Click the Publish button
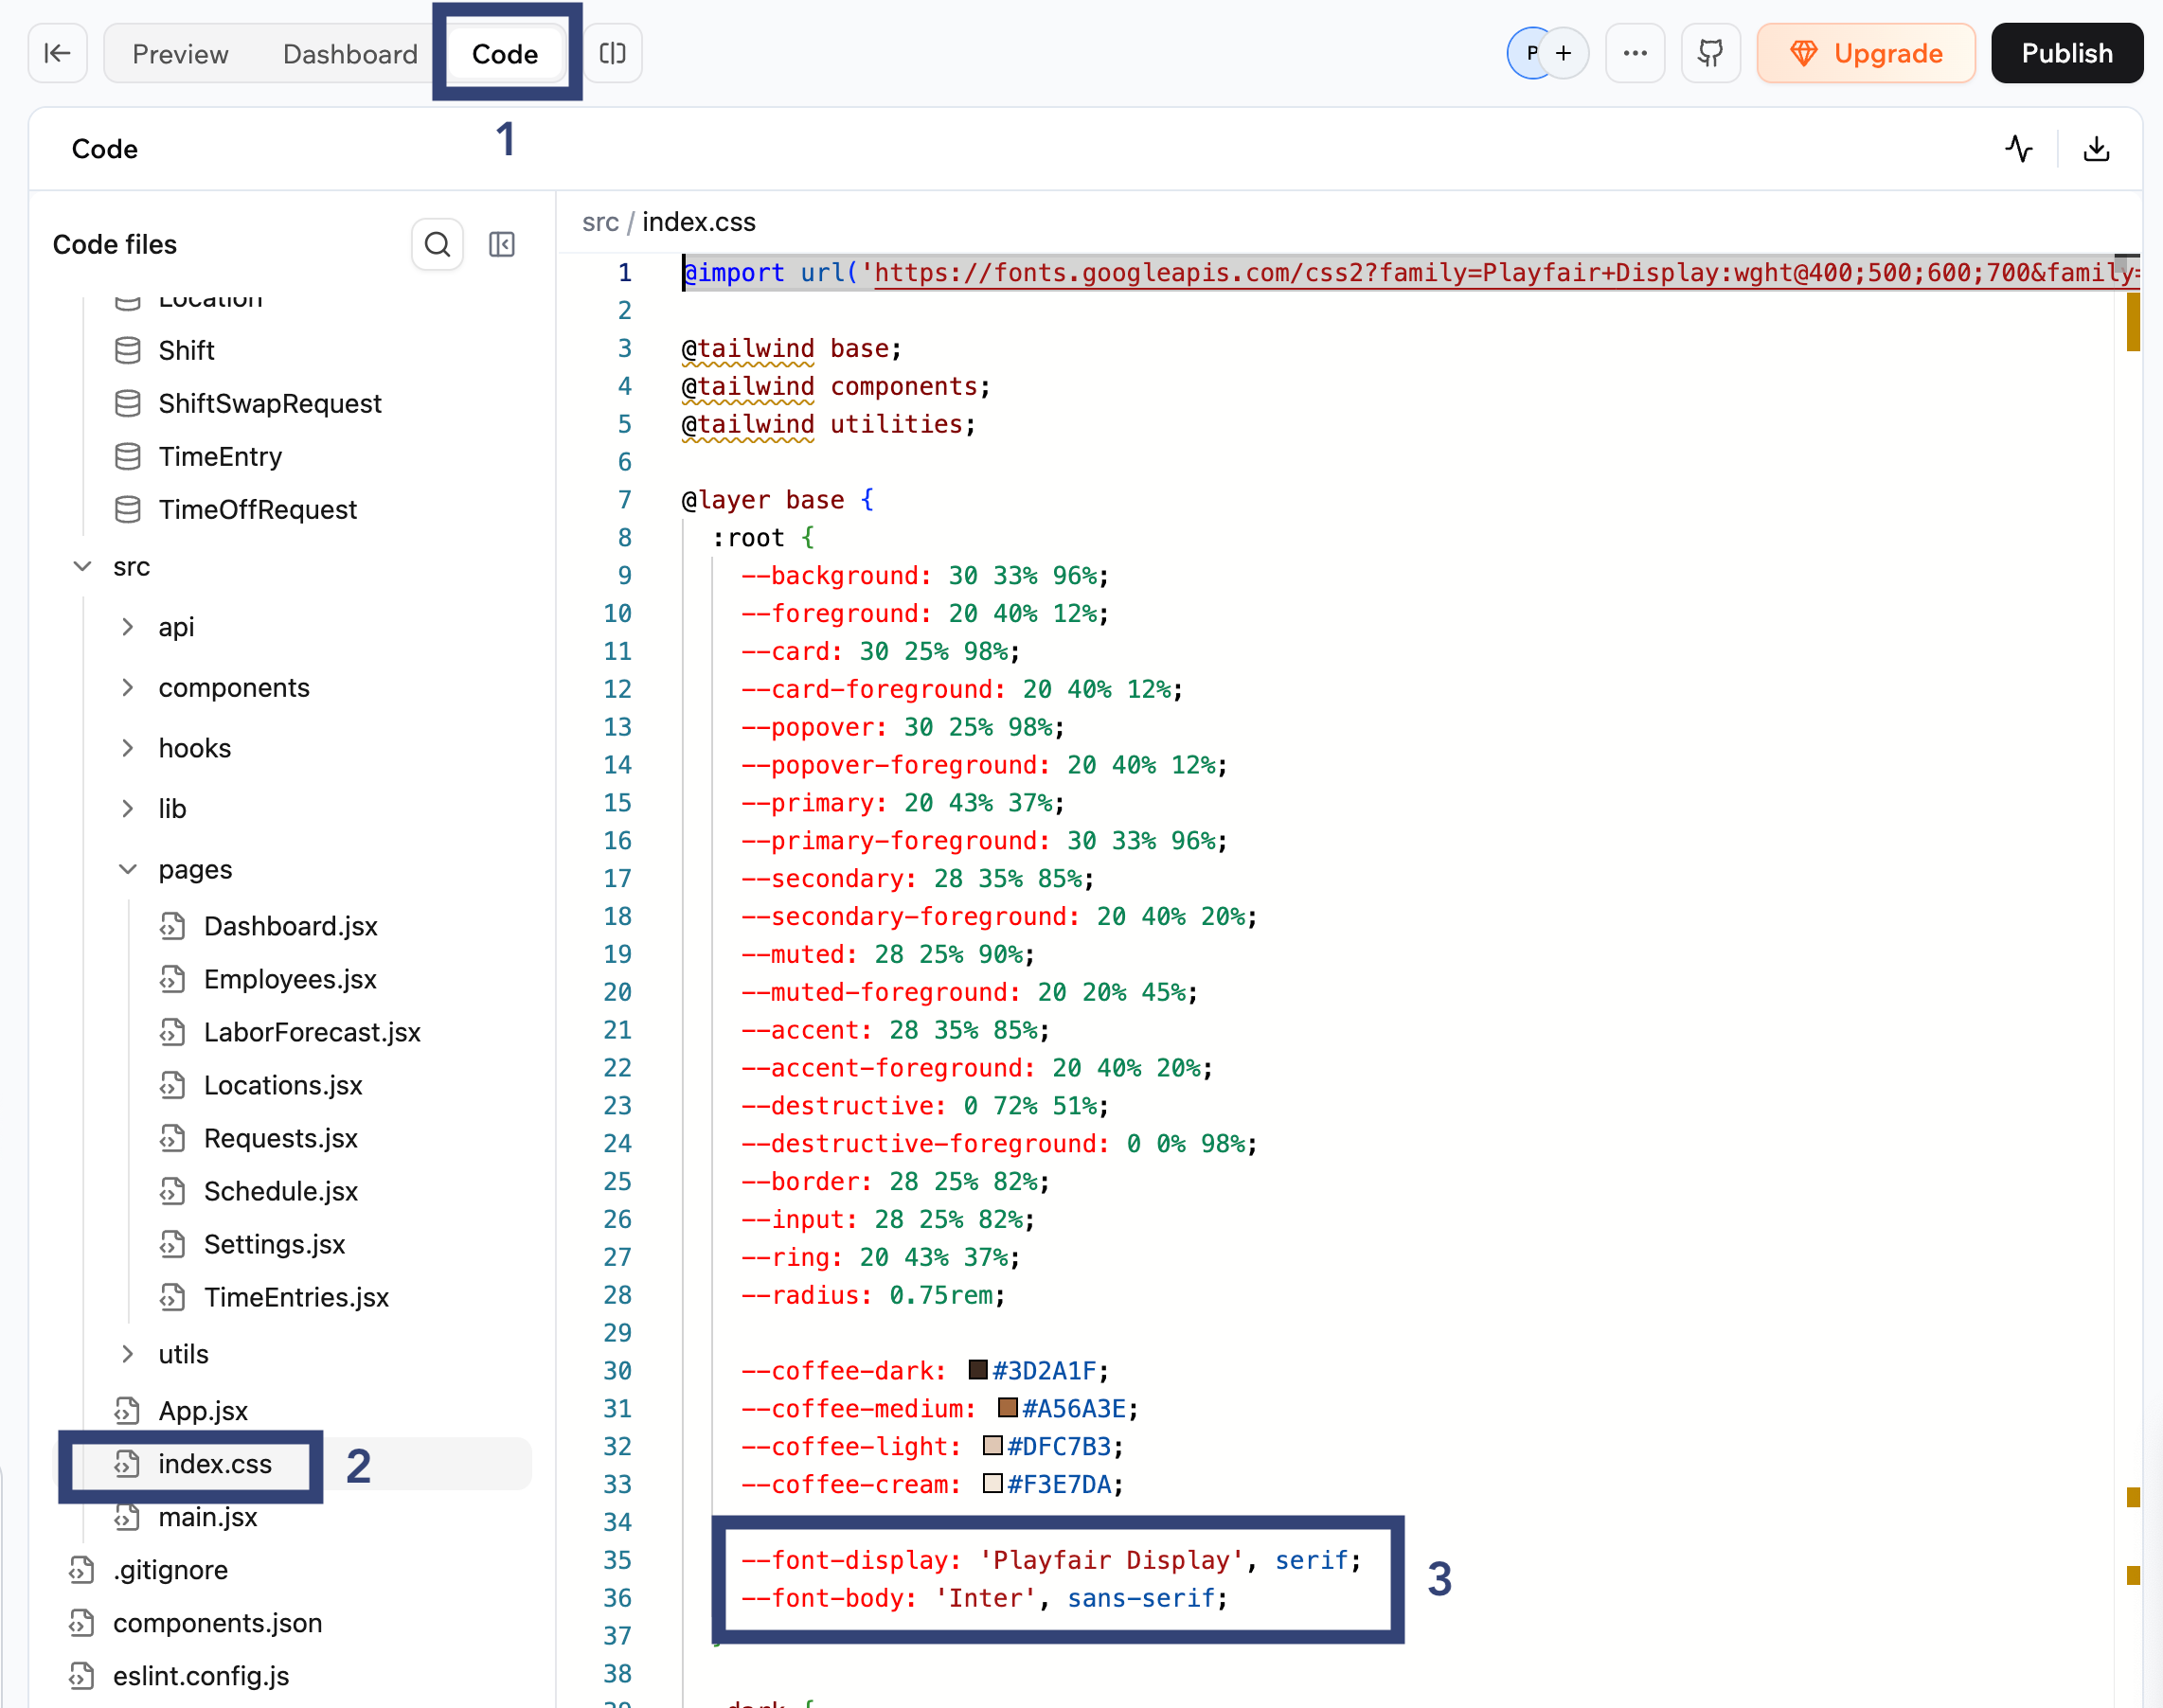Image resolution: width=2163 pixels, height=1708 pixels. (x=2067, y=53)
